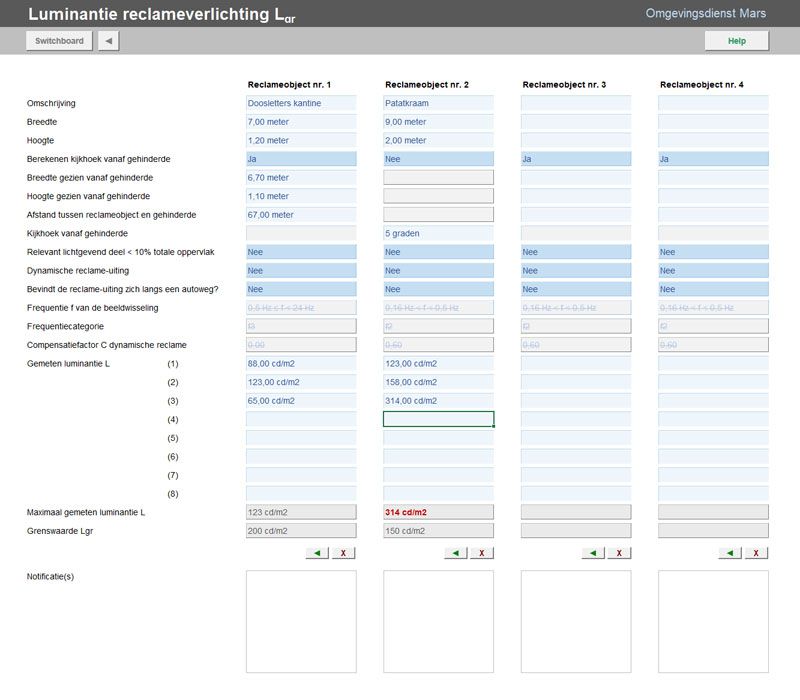Click red X button under Reclameobject nr. 3

(x=619, y=553)
